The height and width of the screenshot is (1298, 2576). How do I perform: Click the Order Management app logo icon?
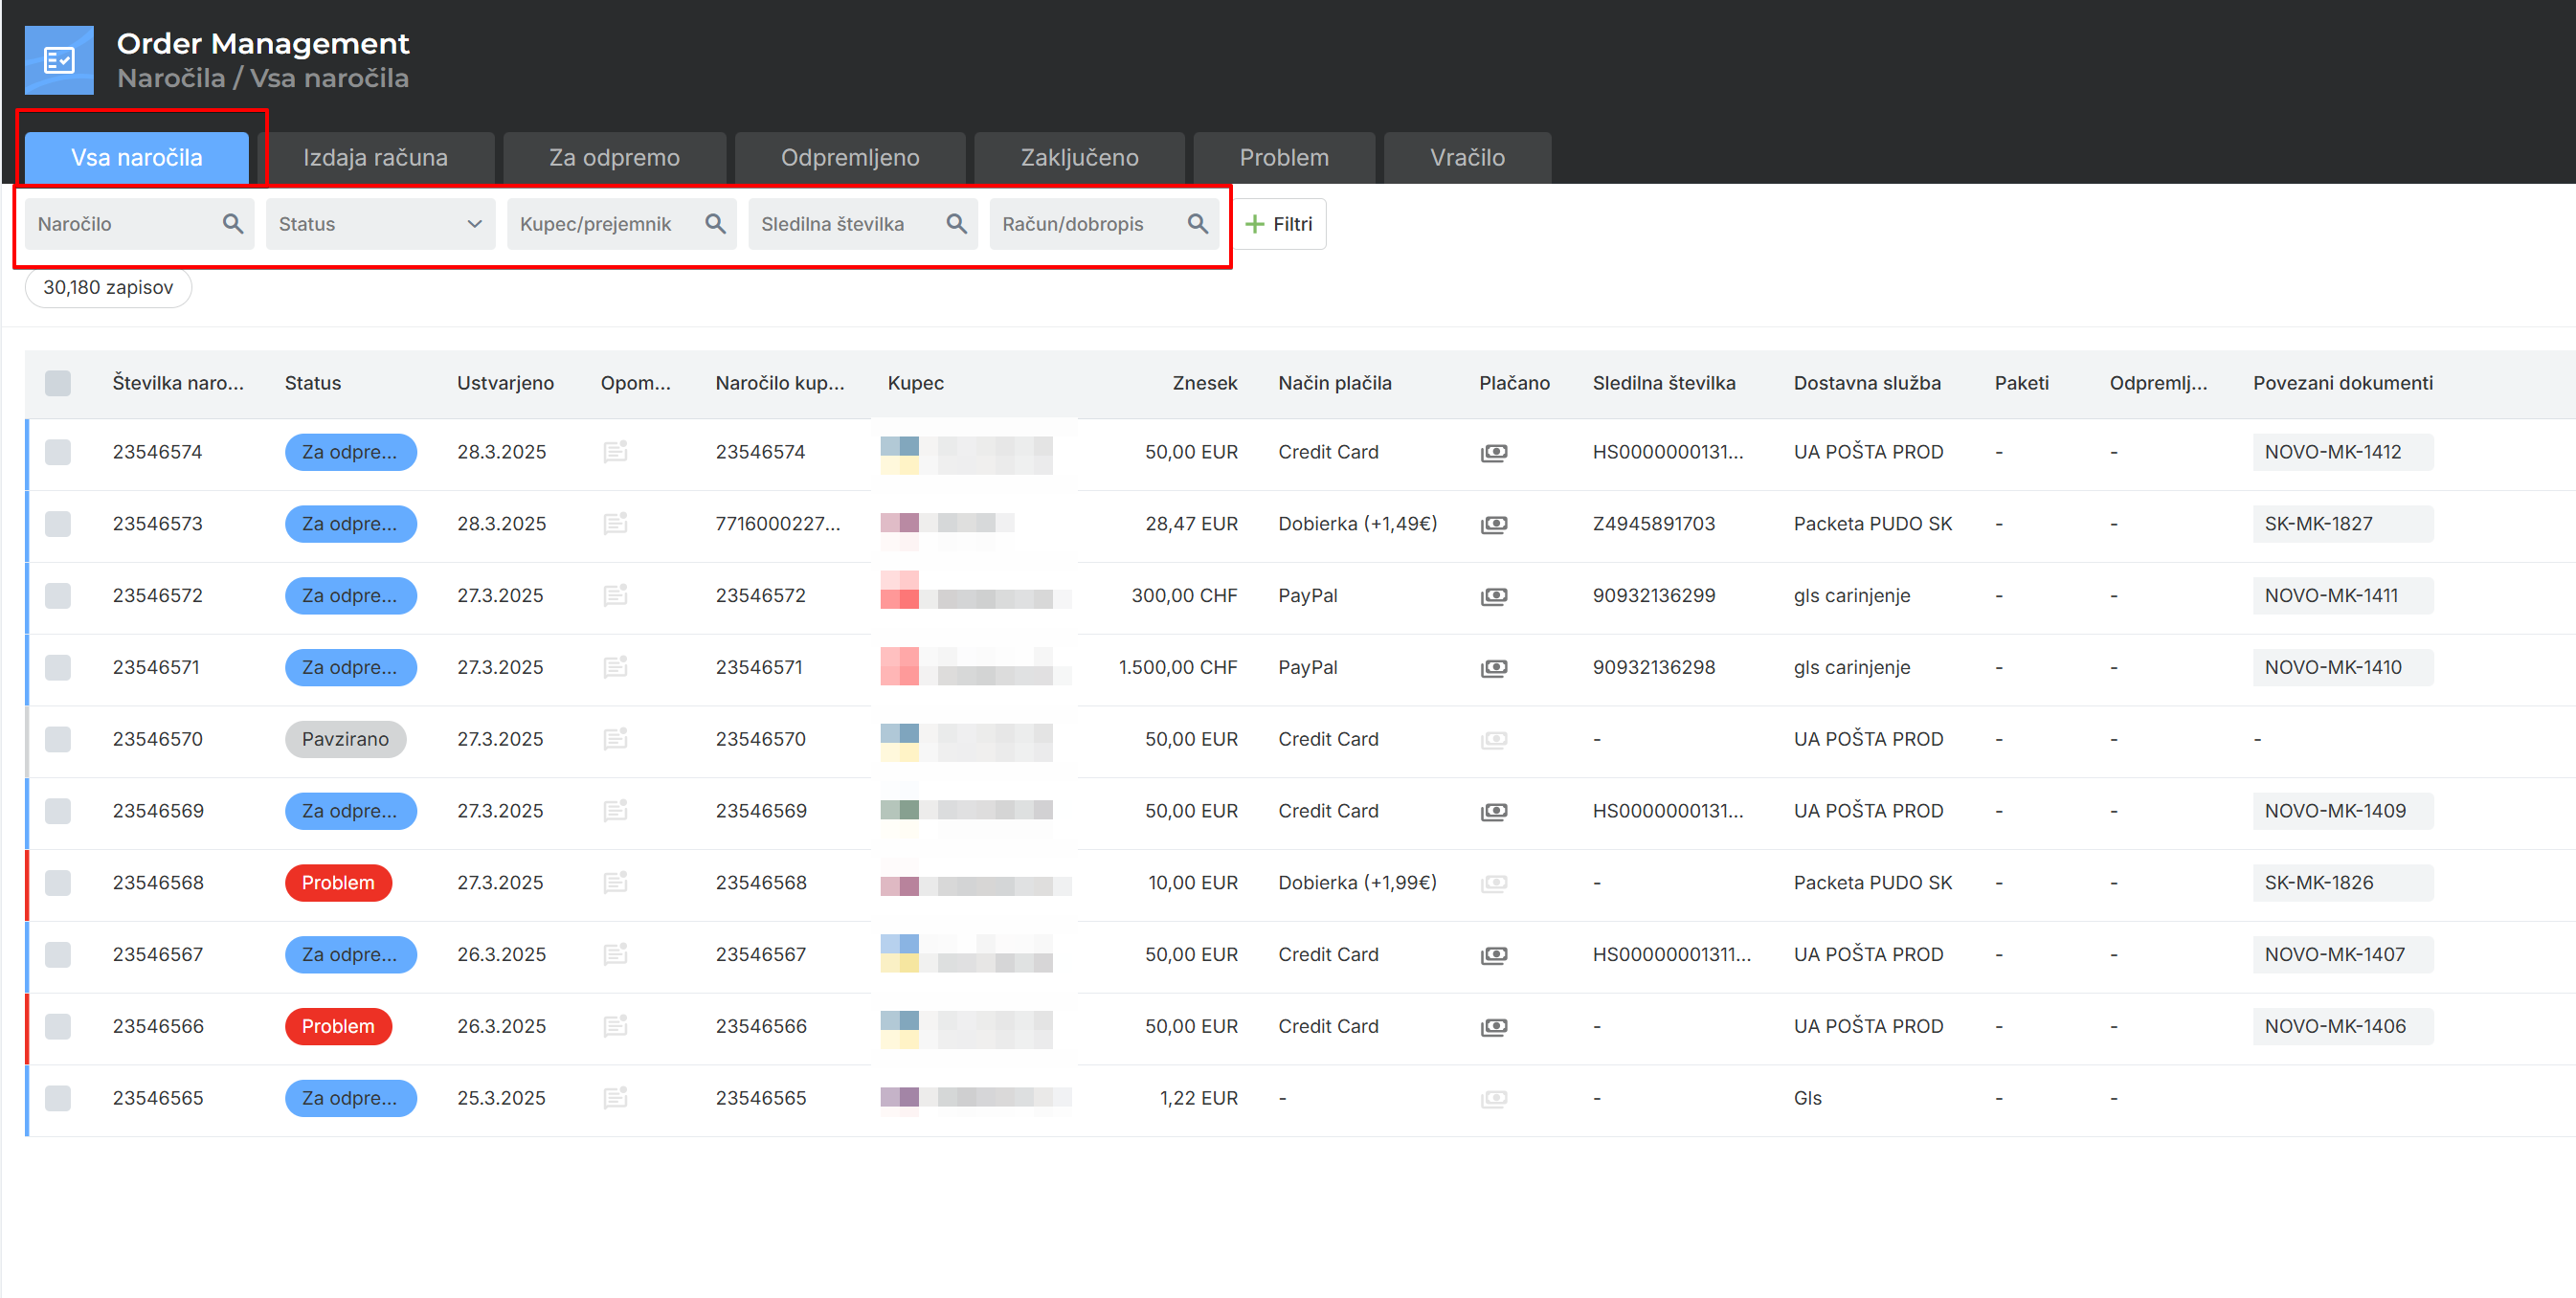tap(59, 60)
